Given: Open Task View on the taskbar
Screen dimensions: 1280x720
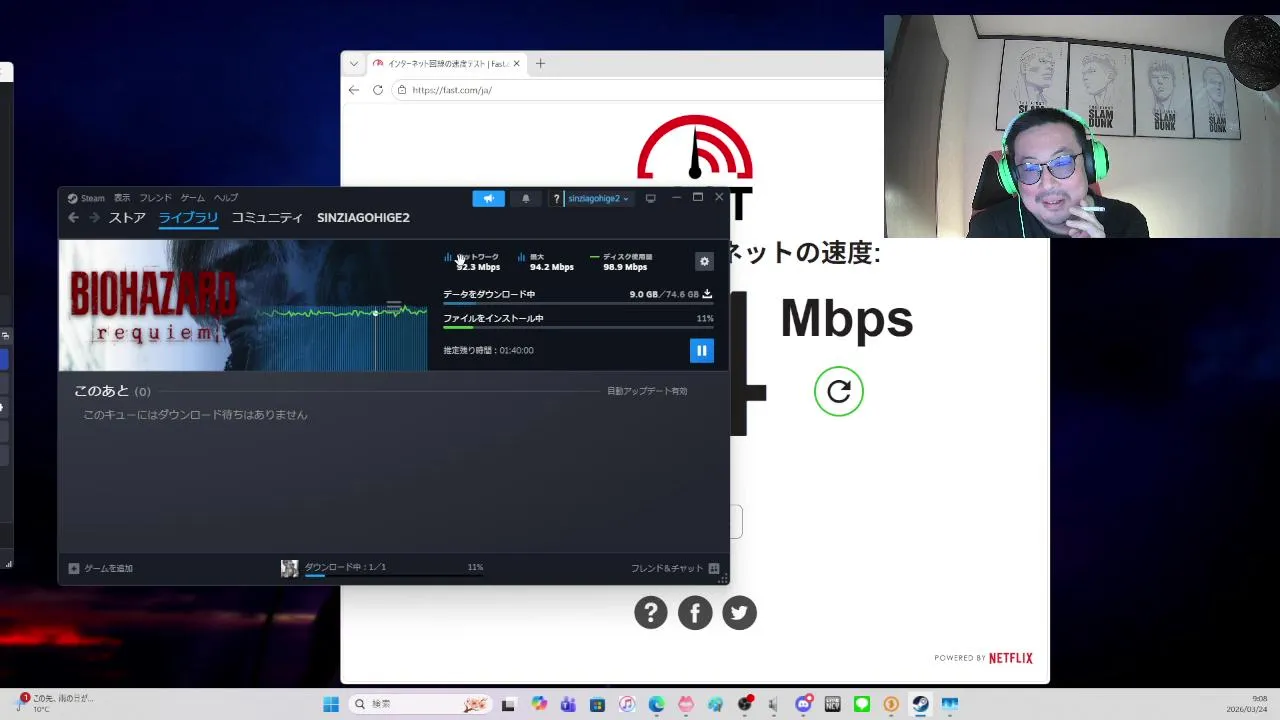Looking at the screenshot, I should [x=508, y=704].
